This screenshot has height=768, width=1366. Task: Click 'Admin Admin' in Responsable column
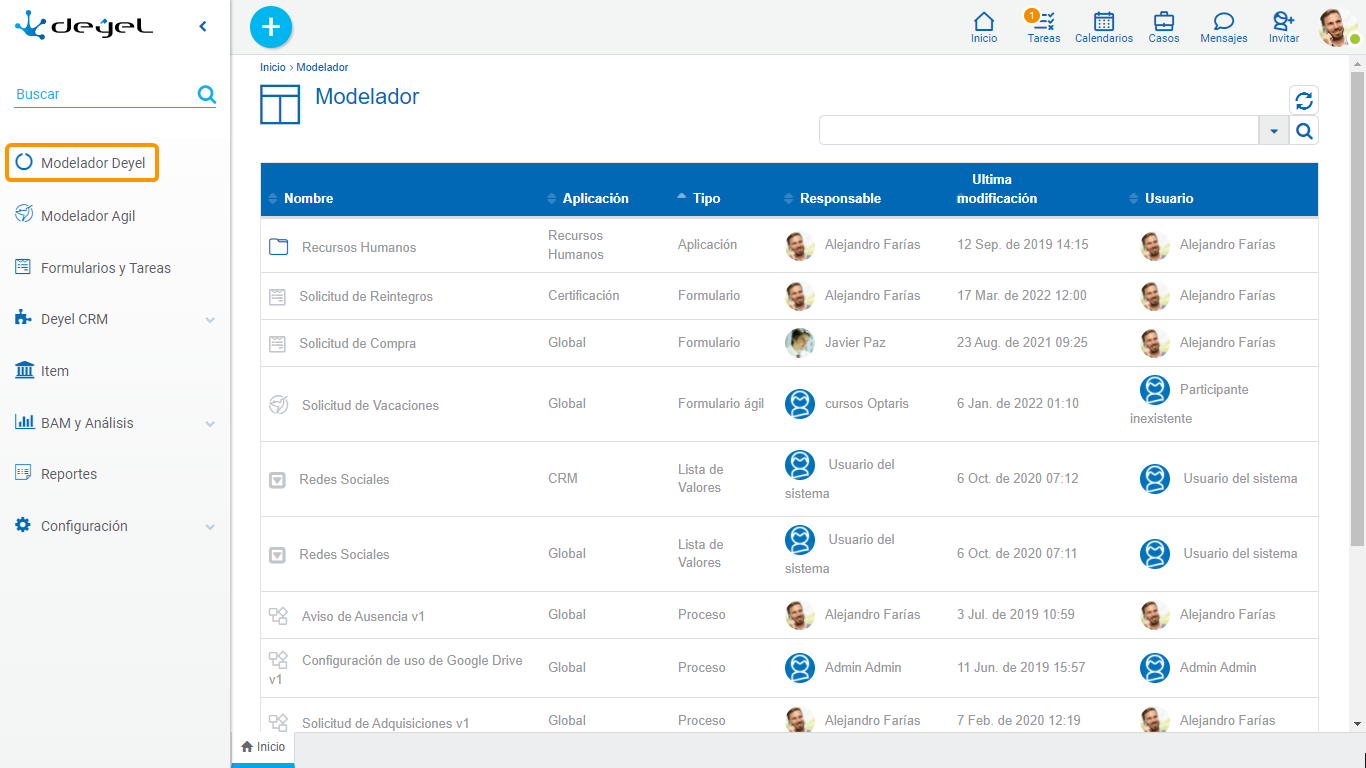point(863,667)
